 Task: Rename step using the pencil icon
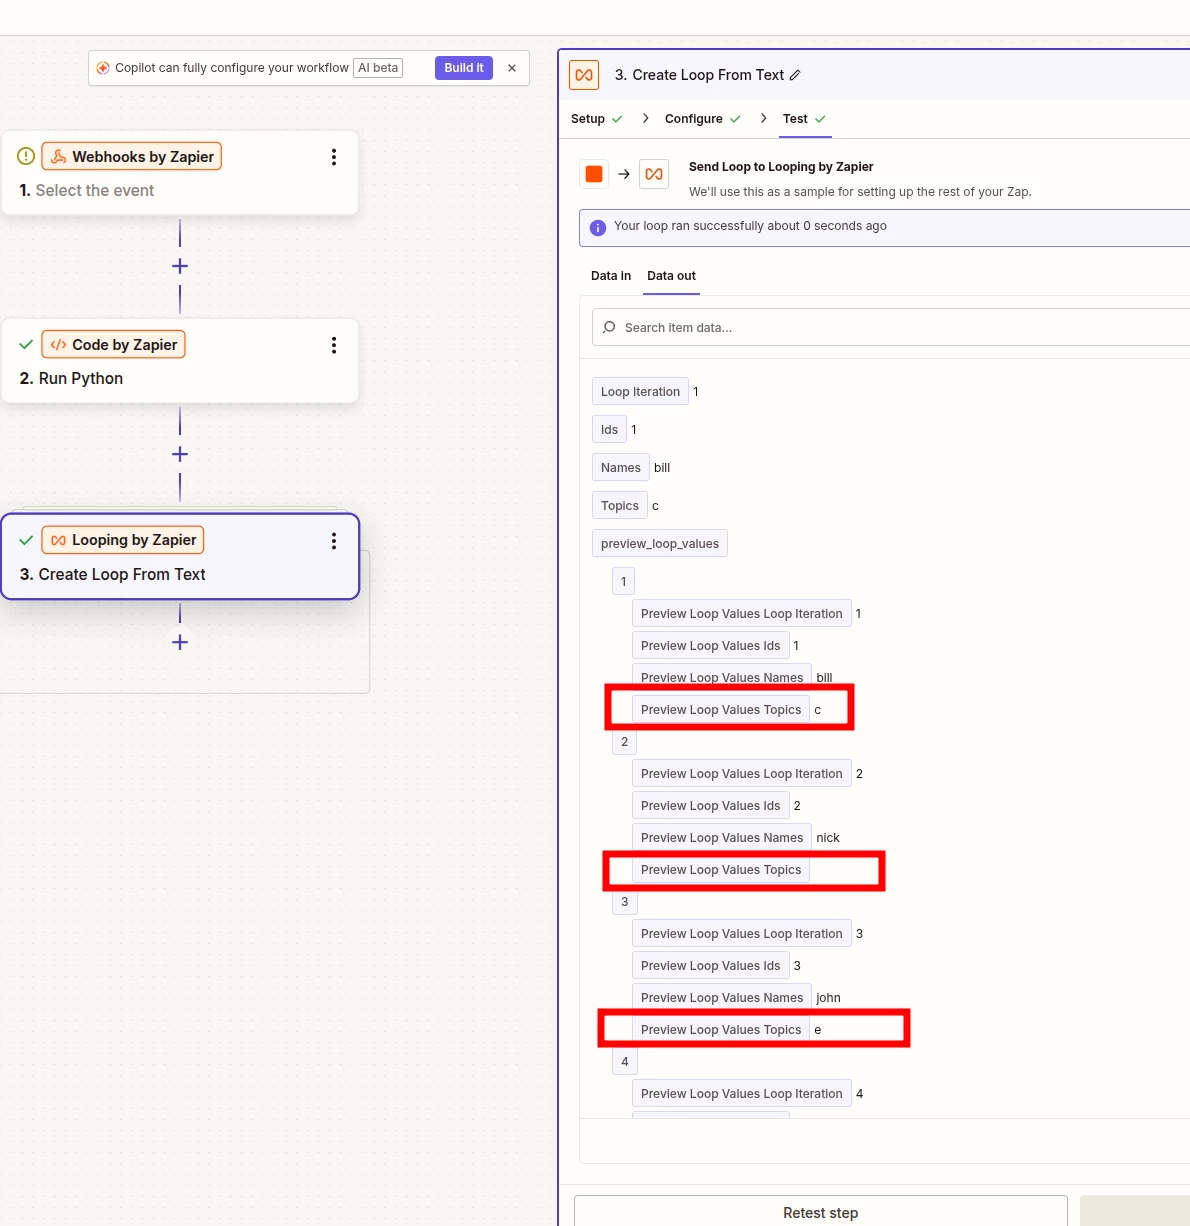click(x=795, y=75)
